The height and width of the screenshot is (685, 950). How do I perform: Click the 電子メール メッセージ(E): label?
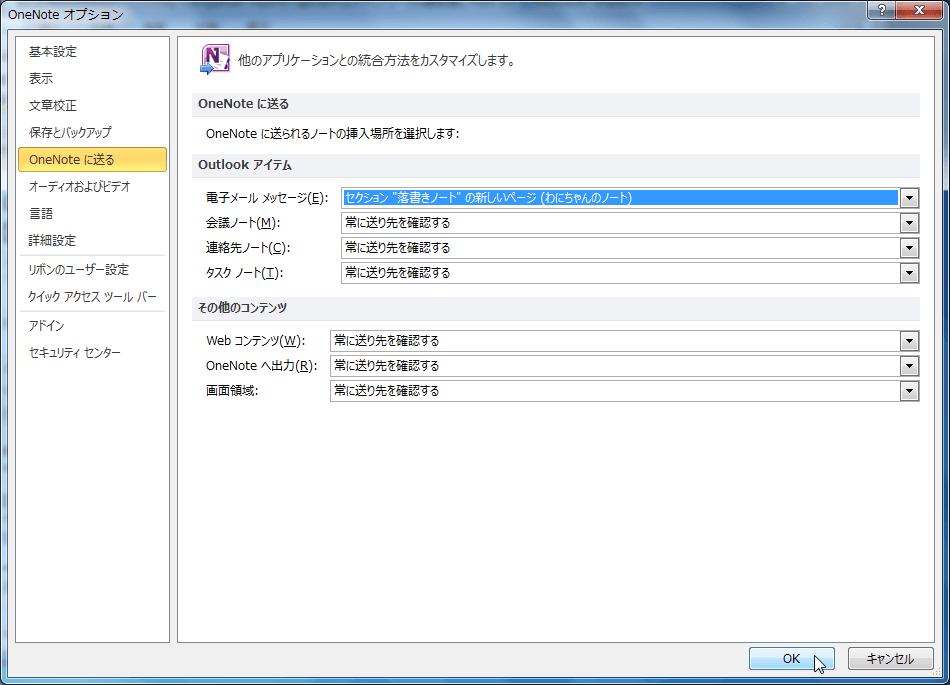pos(267,198)
